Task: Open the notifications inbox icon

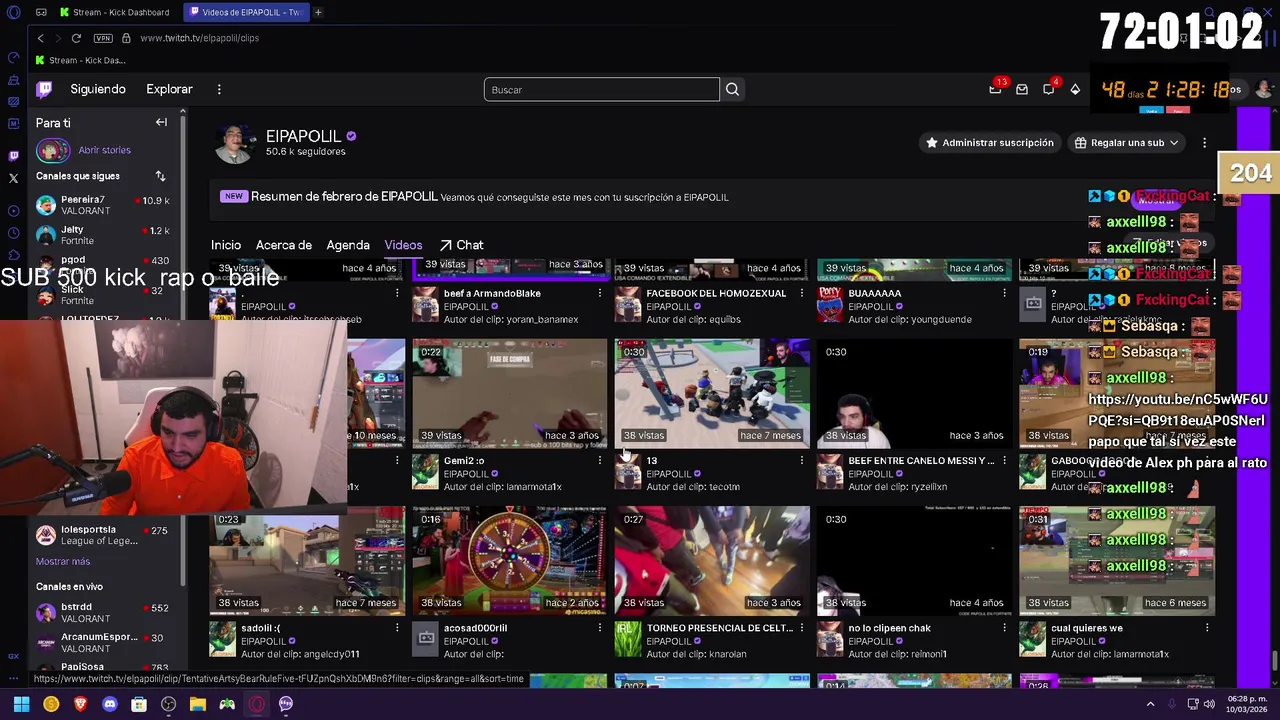Action: coord(1022,89)
